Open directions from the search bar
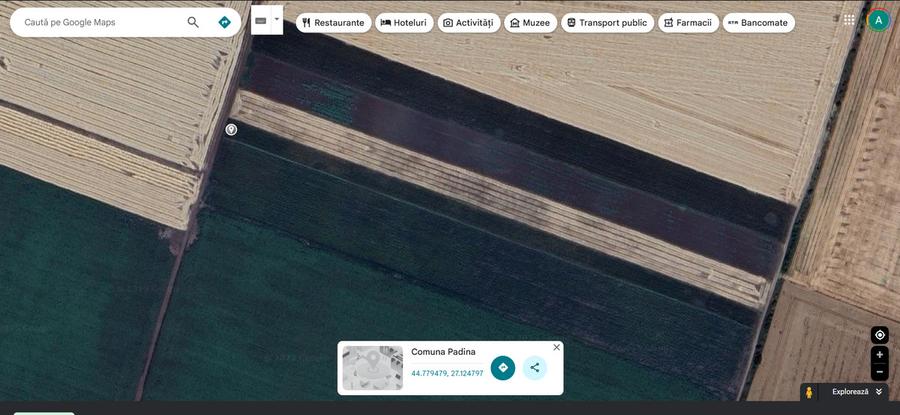This screenshot has width=900, height=415. point(225,22)
